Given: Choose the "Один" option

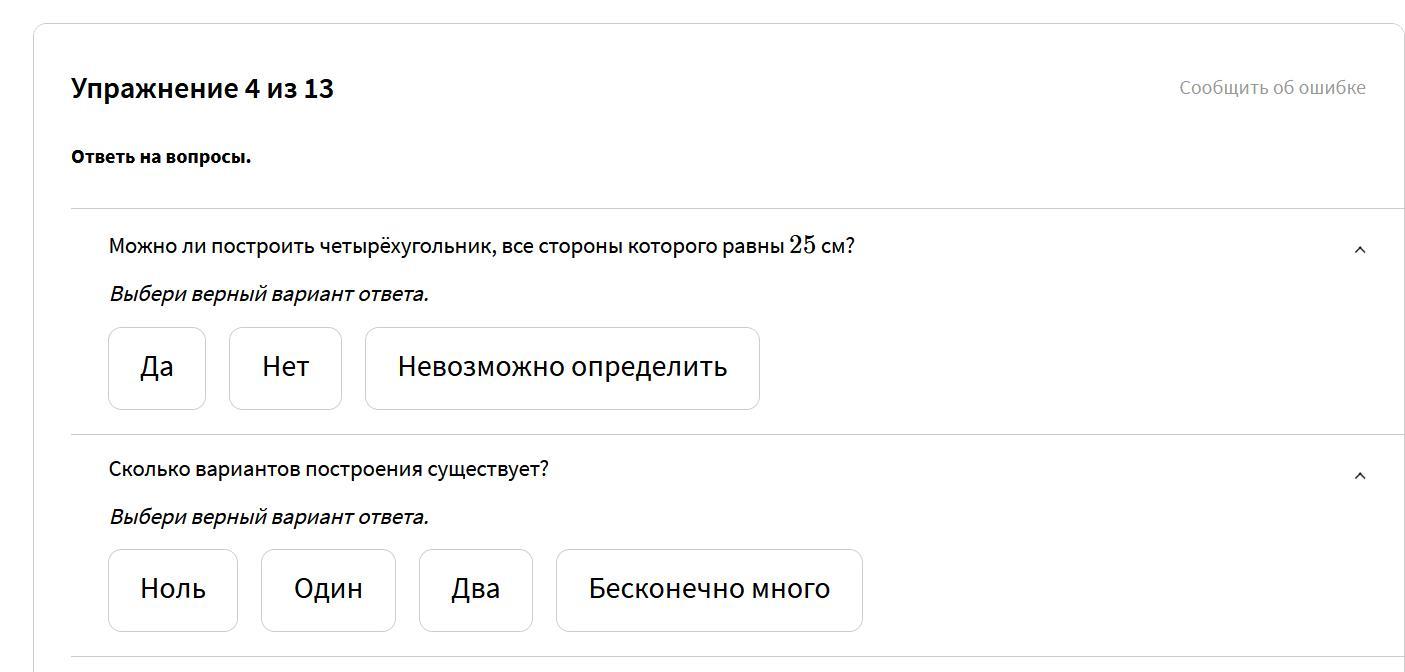Looking at the screenshot, I should (328, 590).
